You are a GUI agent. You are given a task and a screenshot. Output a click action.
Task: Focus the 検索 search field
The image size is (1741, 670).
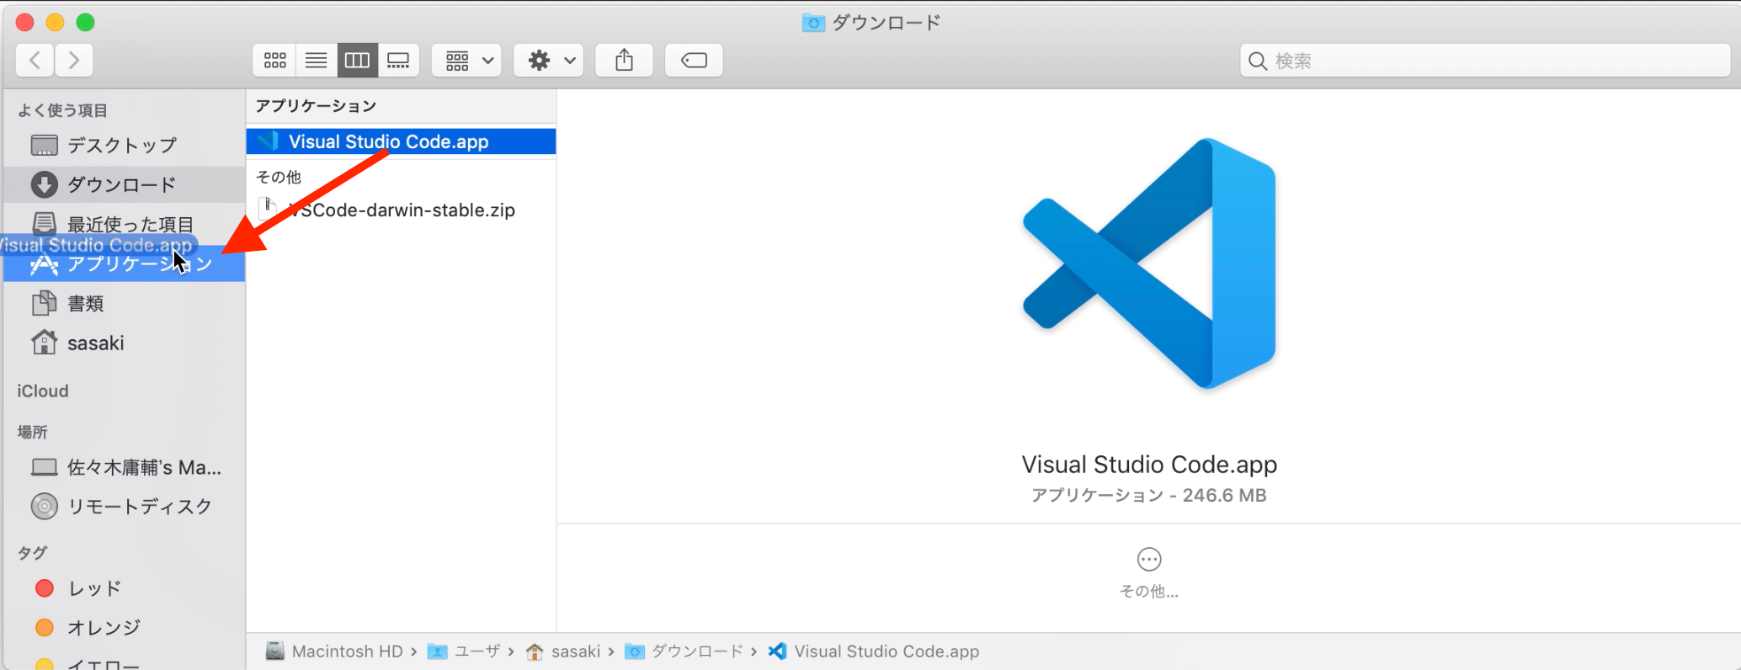click(1485, 60)
